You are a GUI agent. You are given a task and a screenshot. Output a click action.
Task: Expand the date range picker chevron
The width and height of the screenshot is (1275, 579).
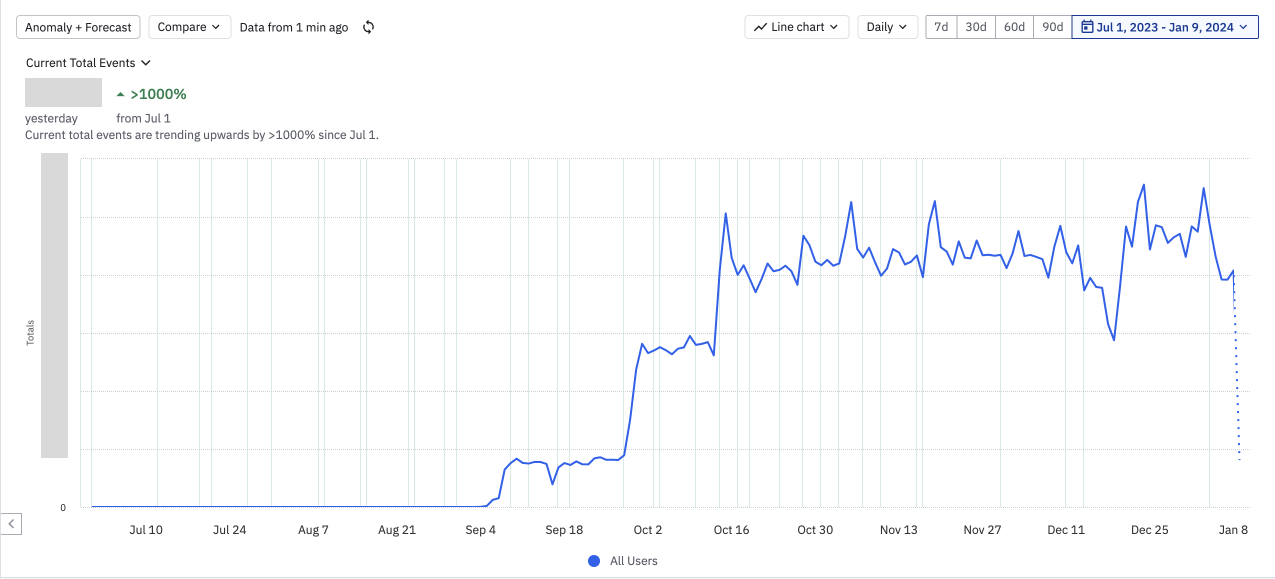point(1243,27)
